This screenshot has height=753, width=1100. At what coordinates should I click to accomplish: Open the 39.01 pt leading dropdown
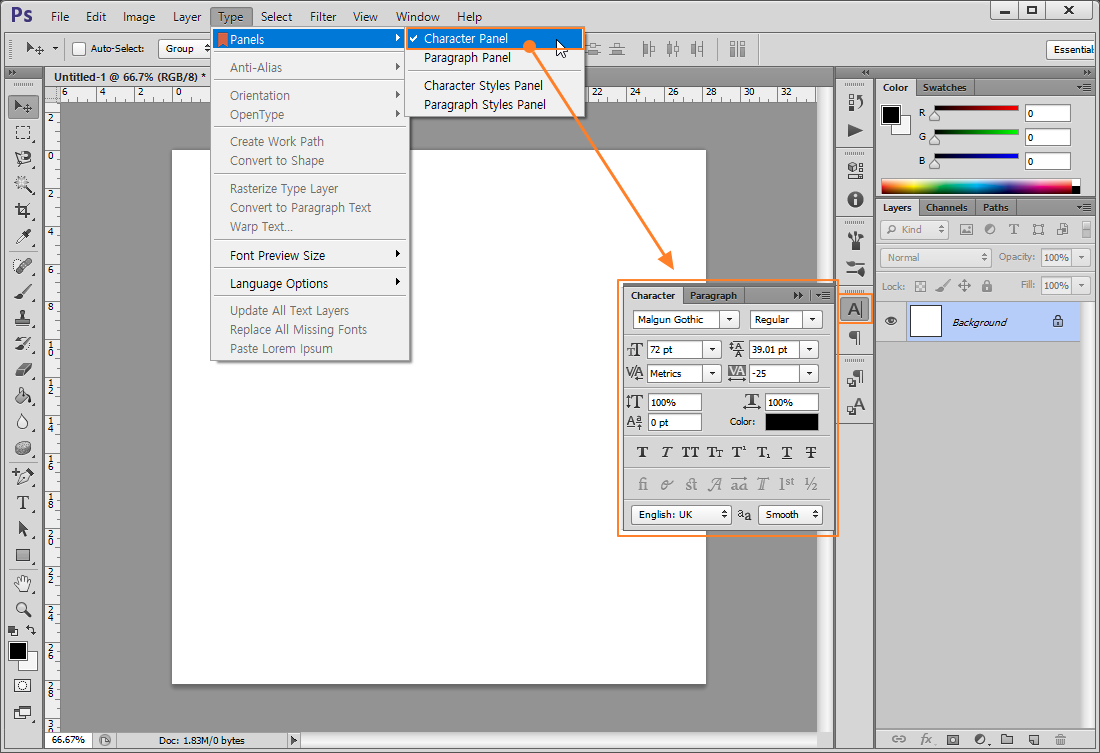pos(810,349)
